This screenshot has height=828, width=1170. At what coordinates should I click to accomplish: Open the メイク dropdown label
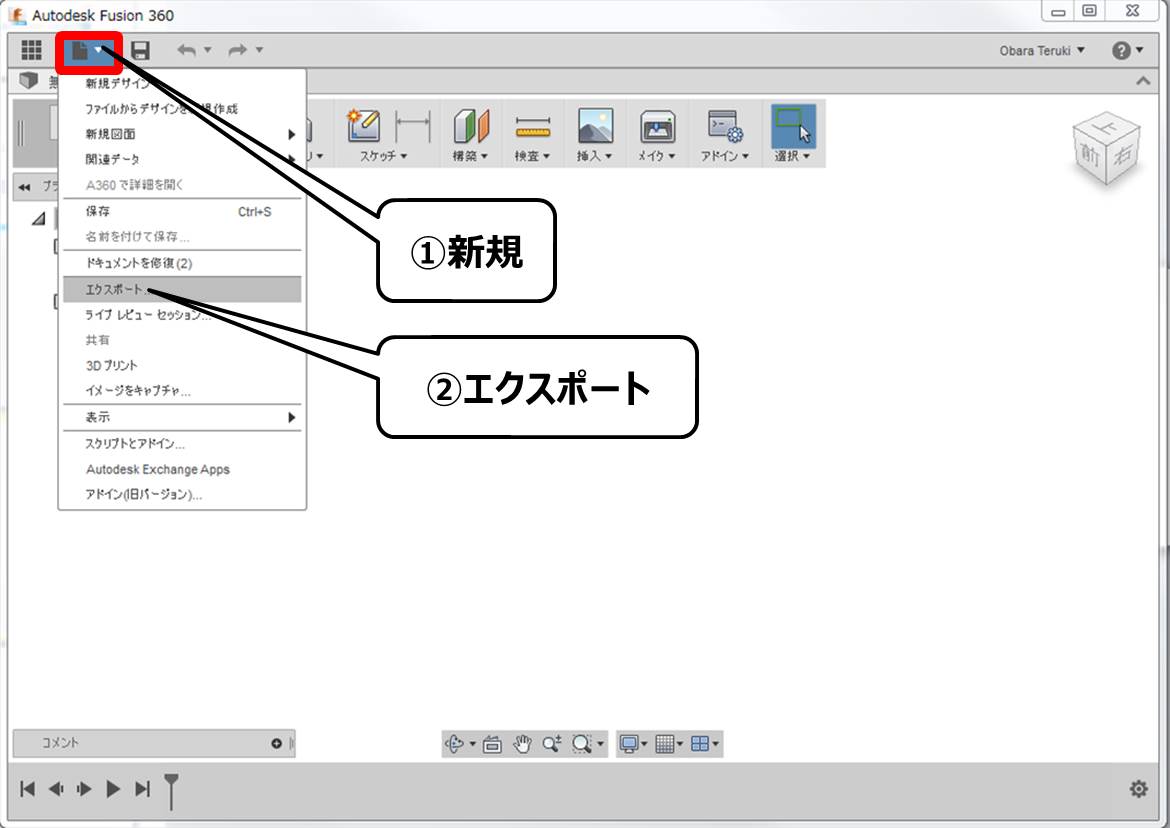657,156
